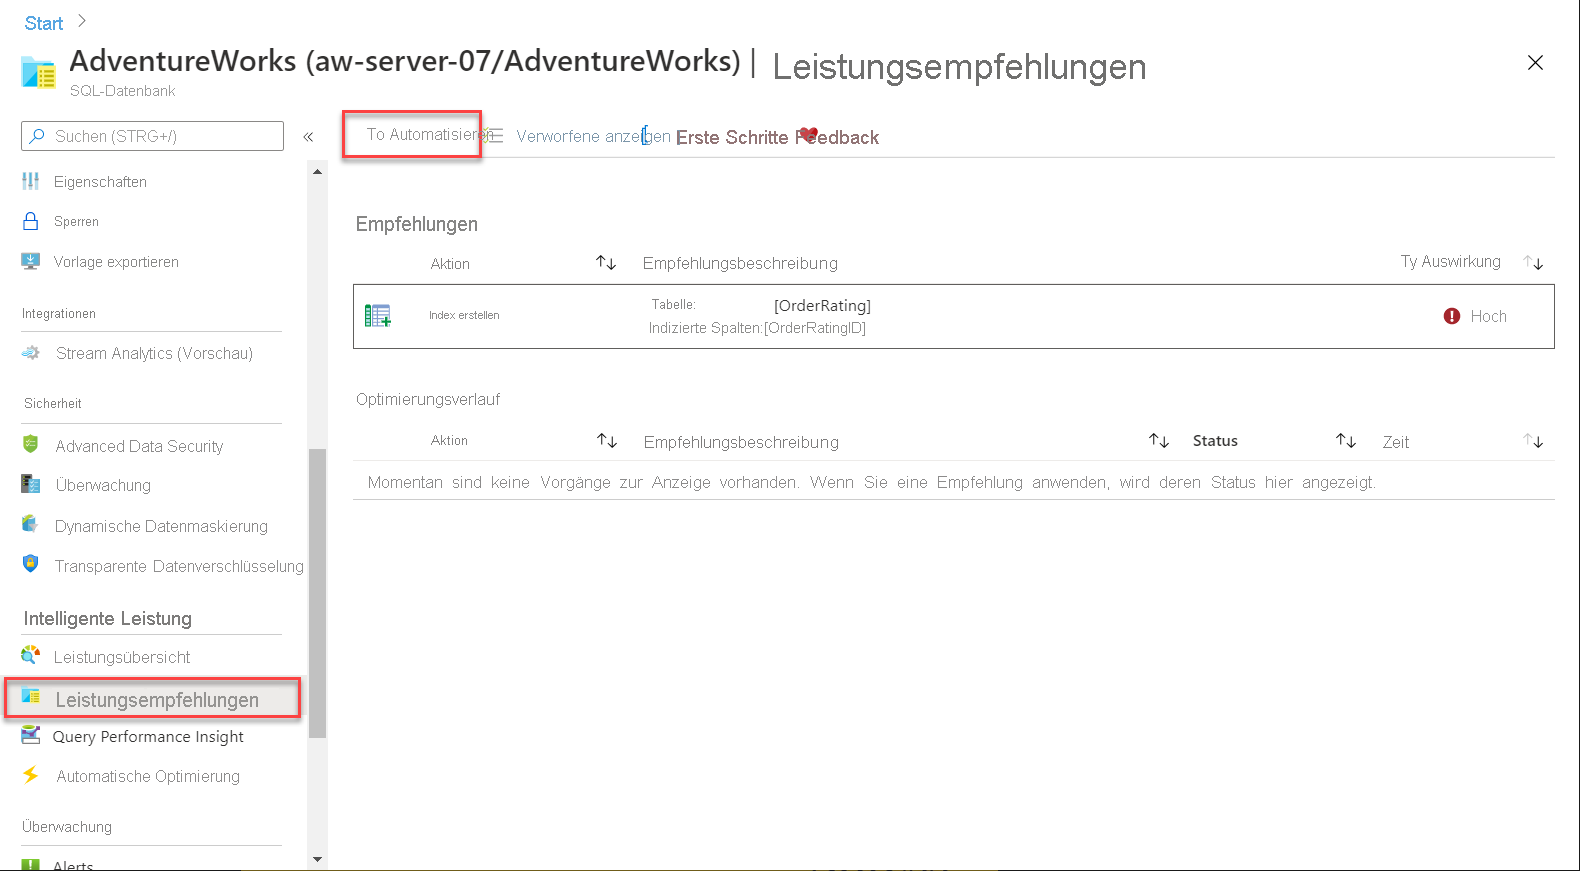Click the Vorlage exportieren download icon
The width and height of the screenshot is (1580, 871).
(31, 261)
